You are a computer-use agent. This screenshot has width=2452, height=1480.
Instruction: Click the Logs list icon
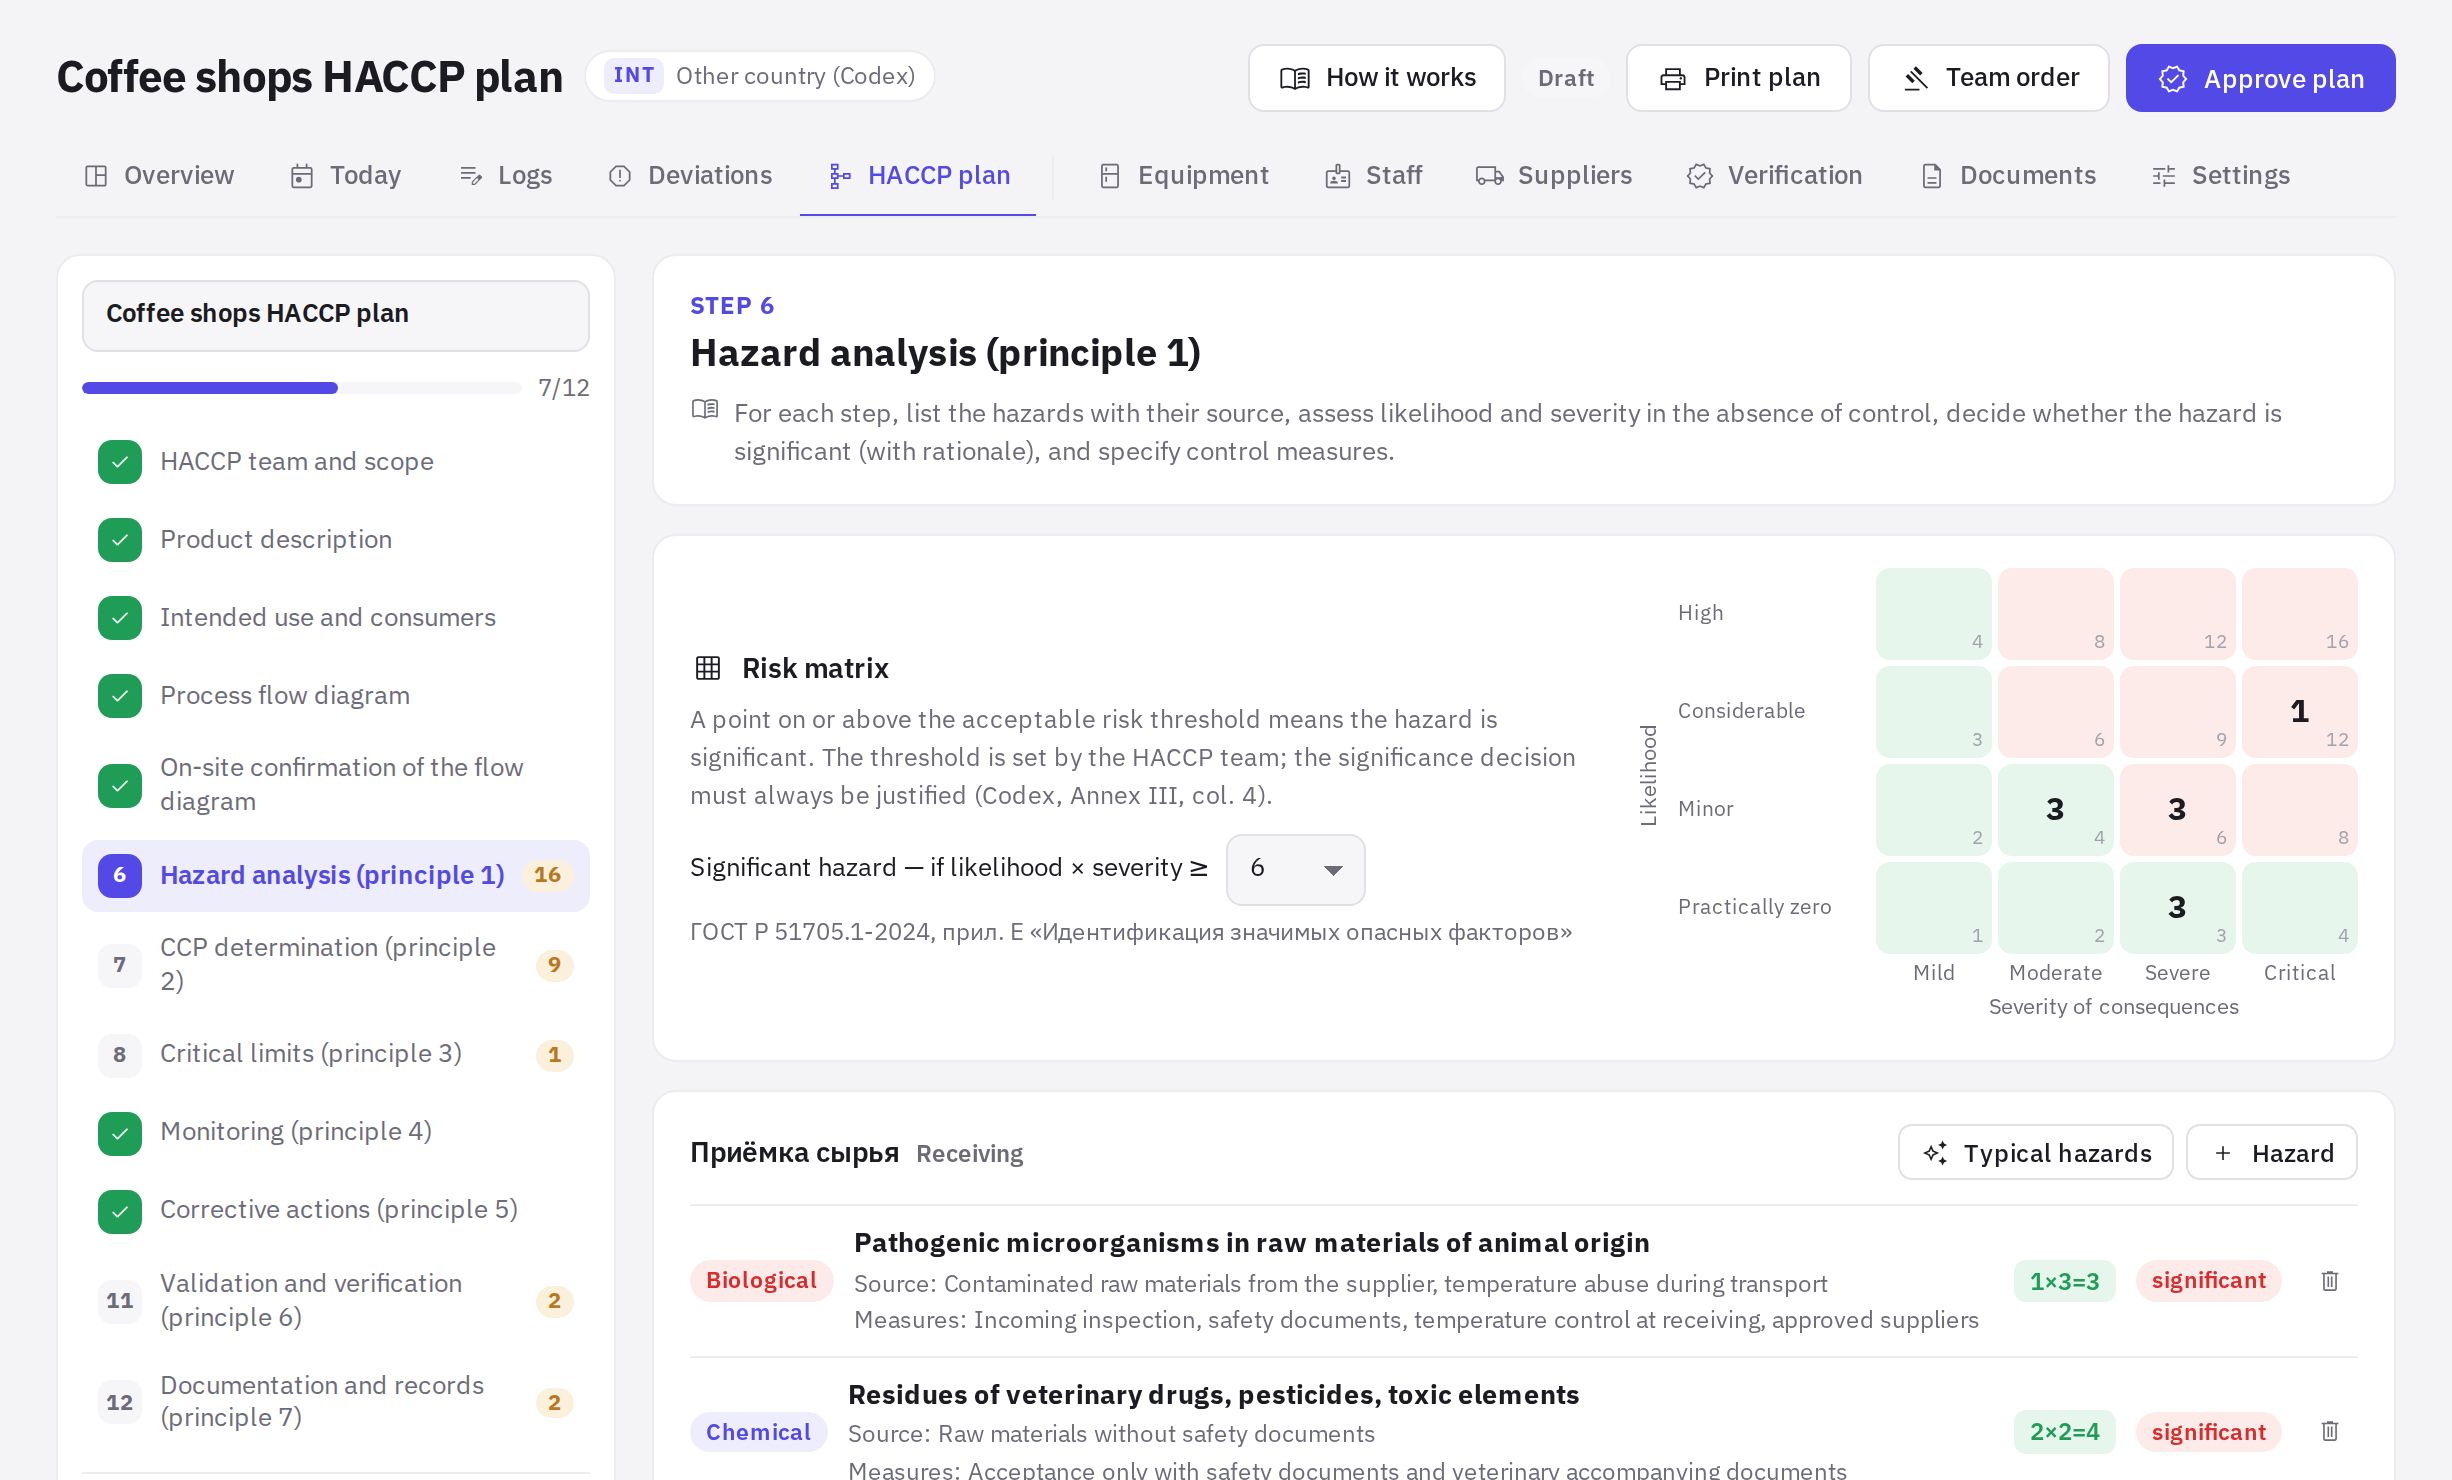(x=470, y=176)
